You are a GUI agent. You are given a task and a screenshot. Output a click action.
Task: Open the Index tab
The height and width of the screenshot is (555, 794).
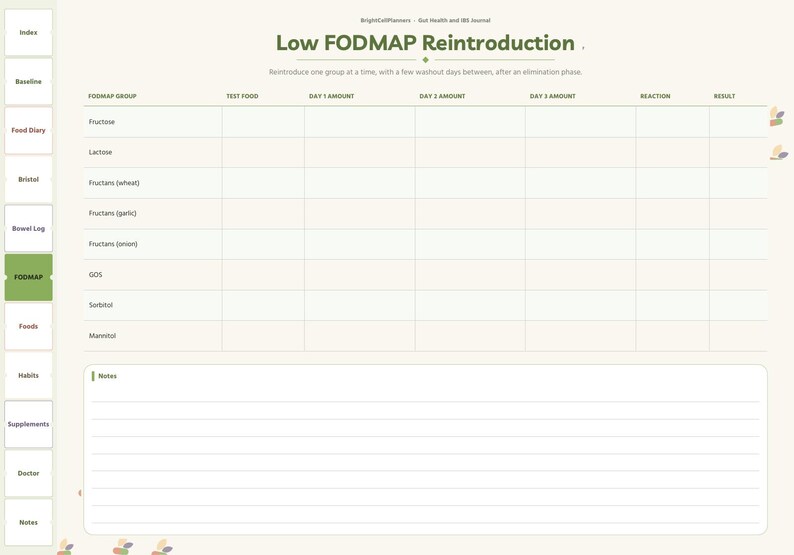28,32
